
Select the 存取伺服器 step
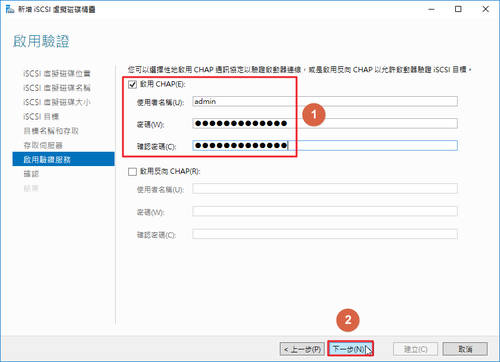coord(43,145)
